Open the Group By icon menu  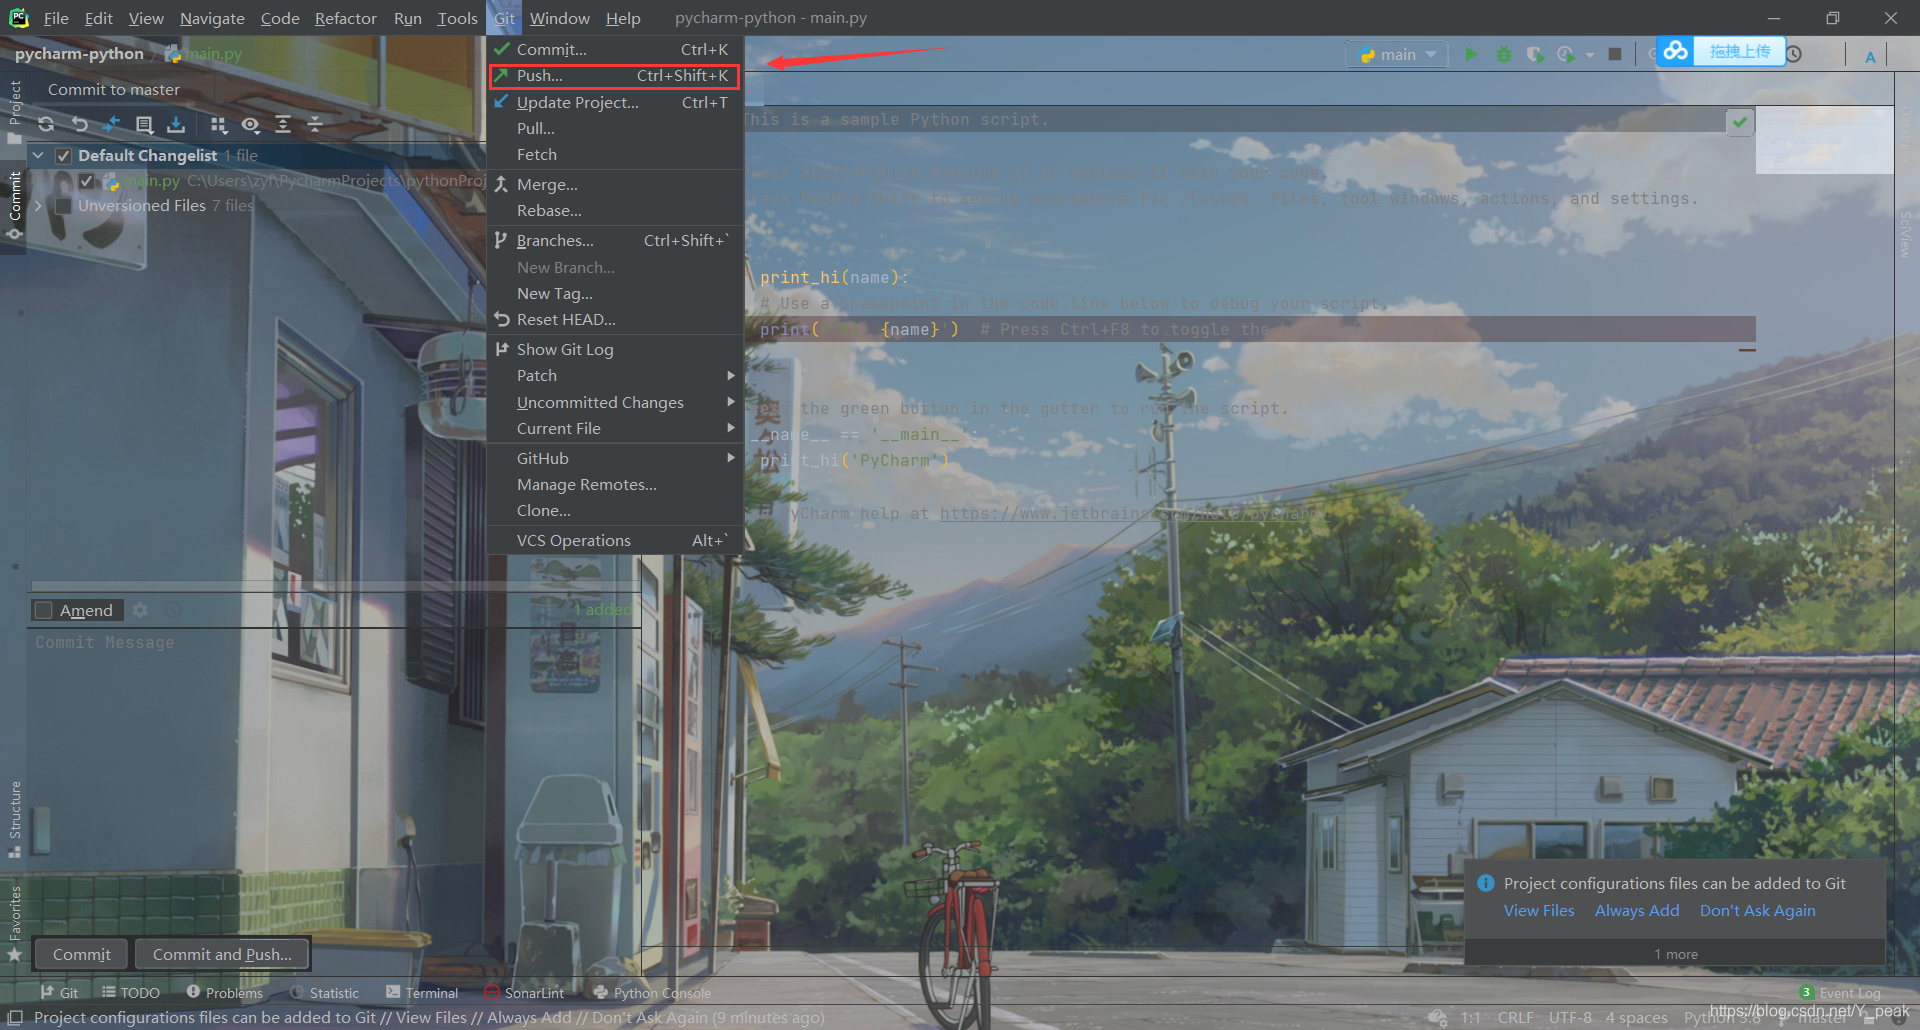219,124
